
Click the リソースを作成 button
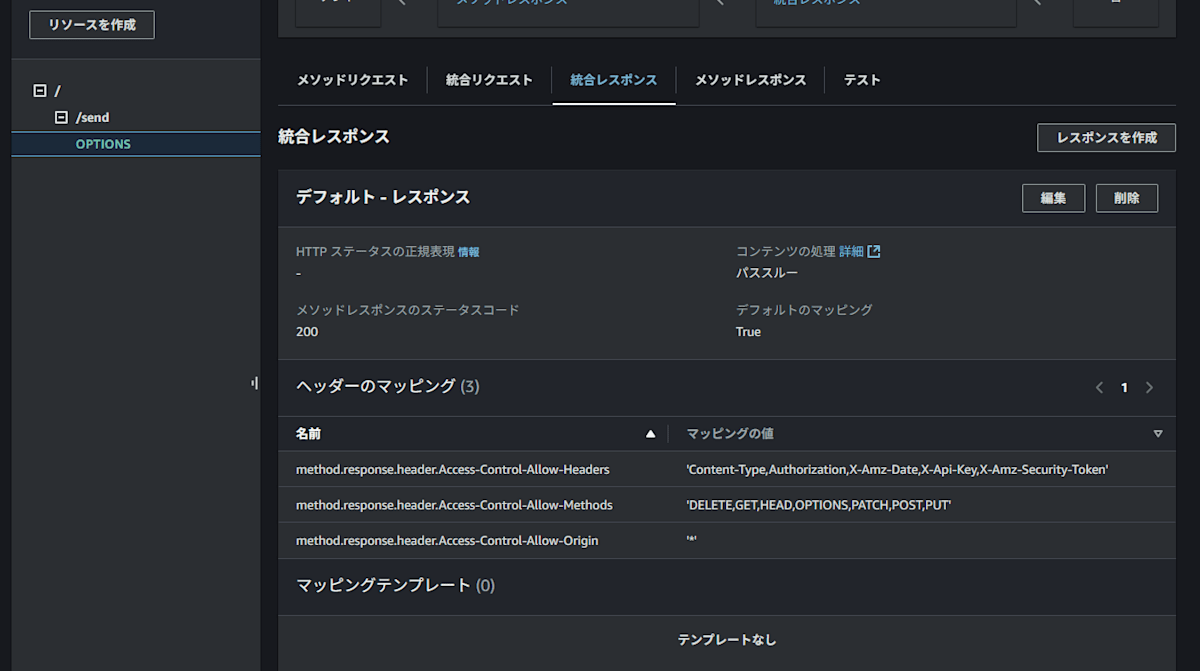tap(91, 24)
